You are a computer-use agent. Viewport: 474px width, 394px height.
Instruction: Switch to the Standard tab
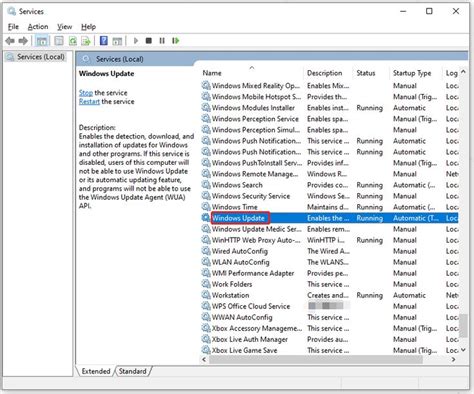(x=133, y=371)
